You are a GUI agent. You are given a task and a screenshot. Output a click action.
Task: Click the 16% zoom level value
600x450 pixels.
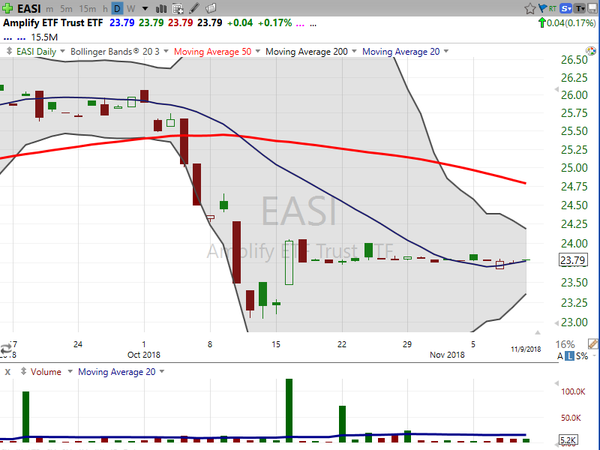[565, 344]
